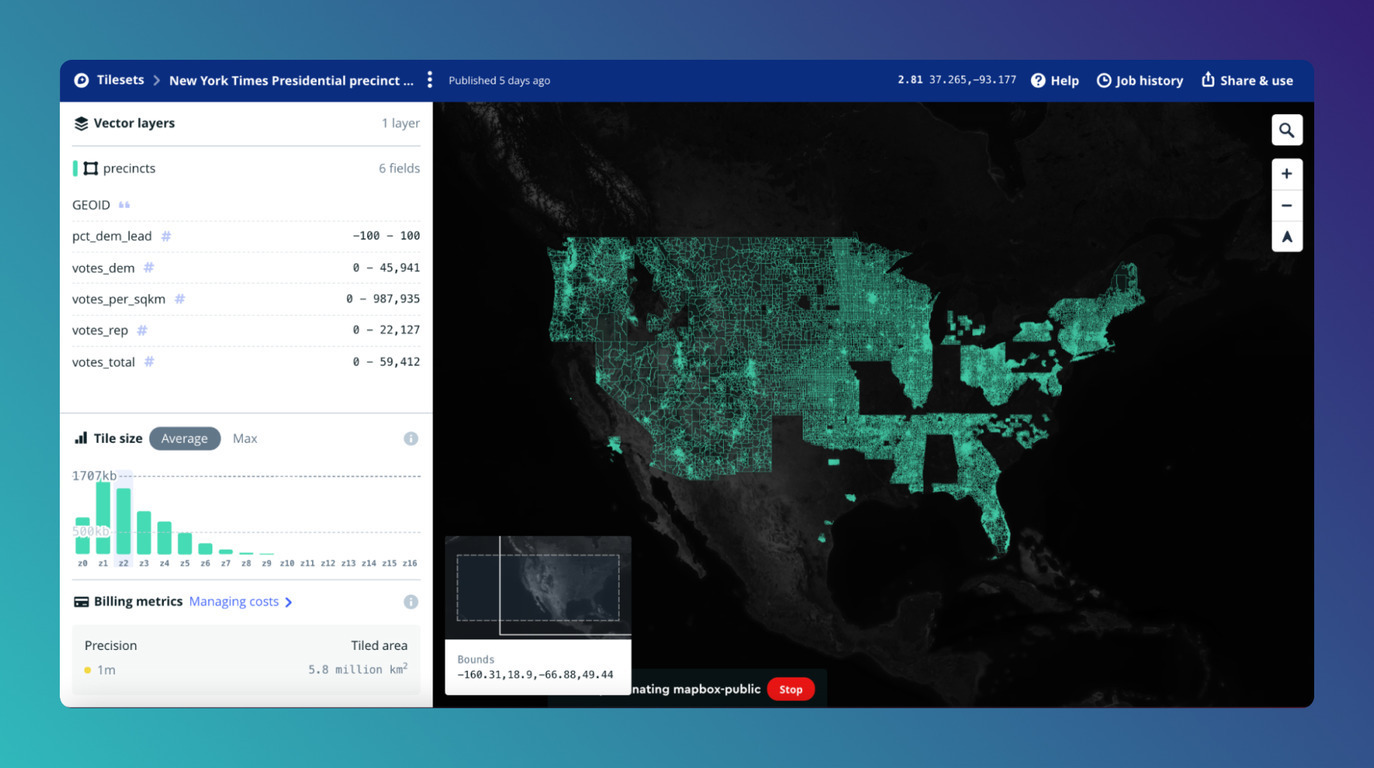
Task: Click the number icon beside votes_rep
Action: tap(142, 330)
